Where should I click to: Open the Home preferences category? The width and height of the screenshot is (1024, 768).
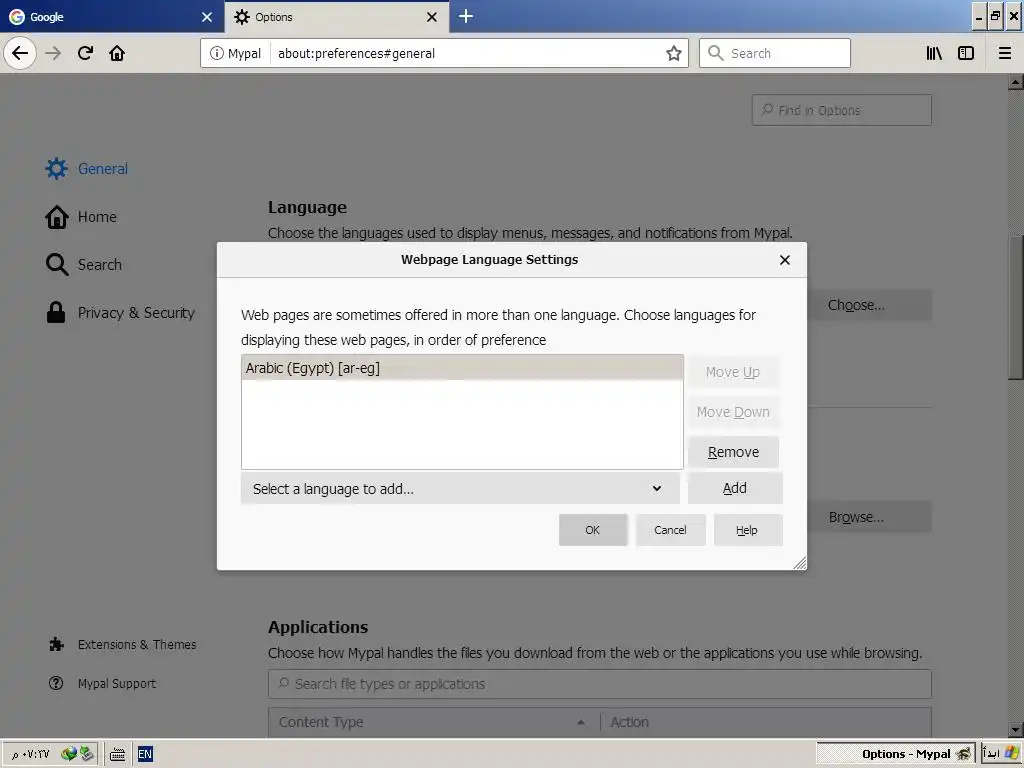click(x=81, y=217)
